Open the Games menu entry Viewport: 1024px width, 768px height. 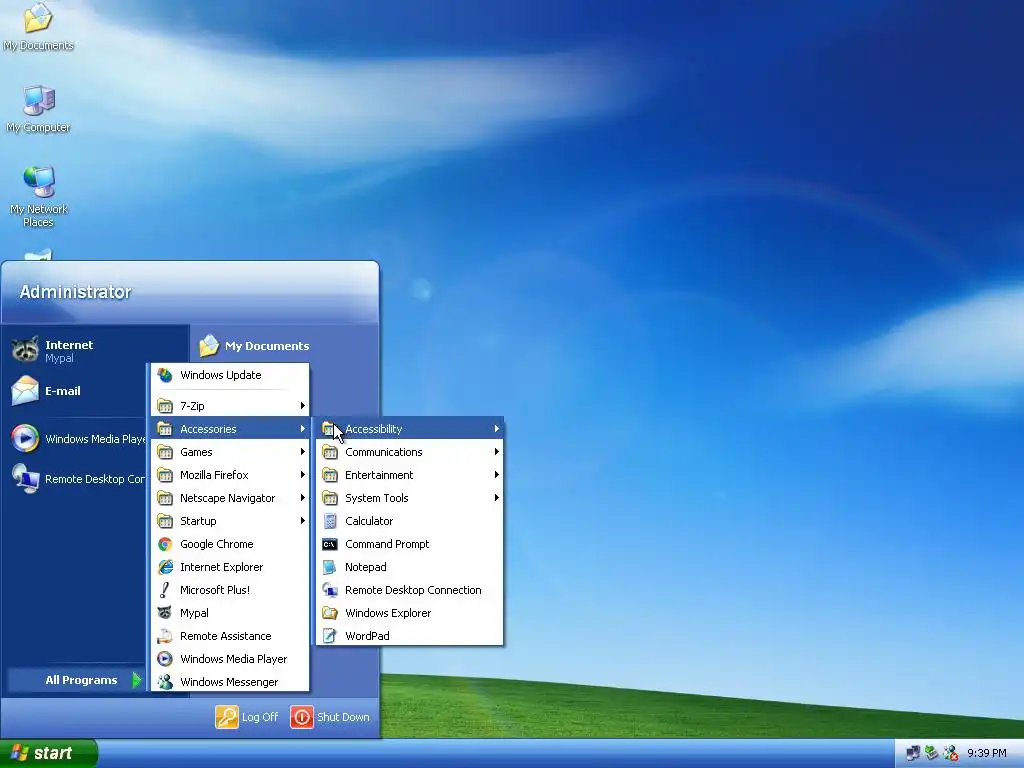(x=230, y=452)
